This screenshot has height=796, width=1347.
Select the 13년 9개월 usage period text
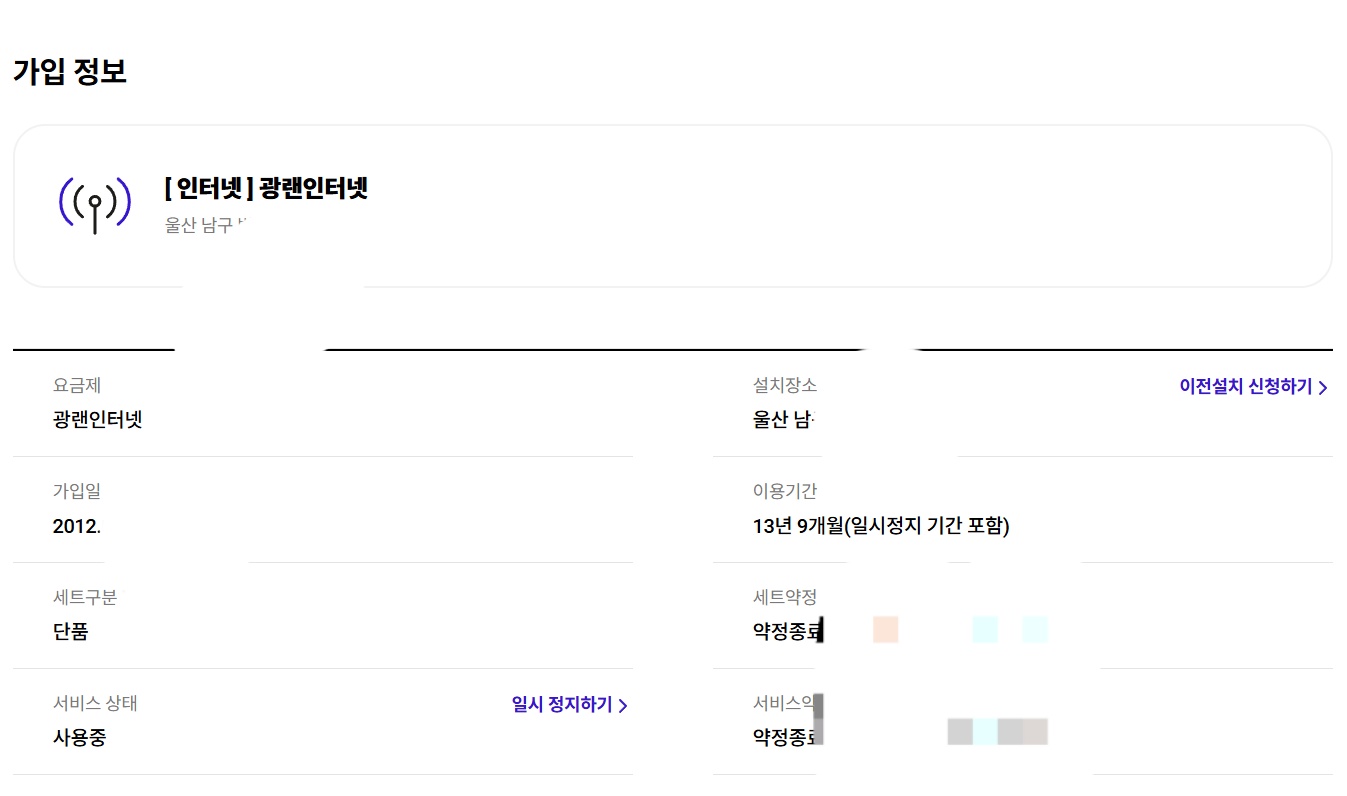pyautogui.click(x=881, y=526)
